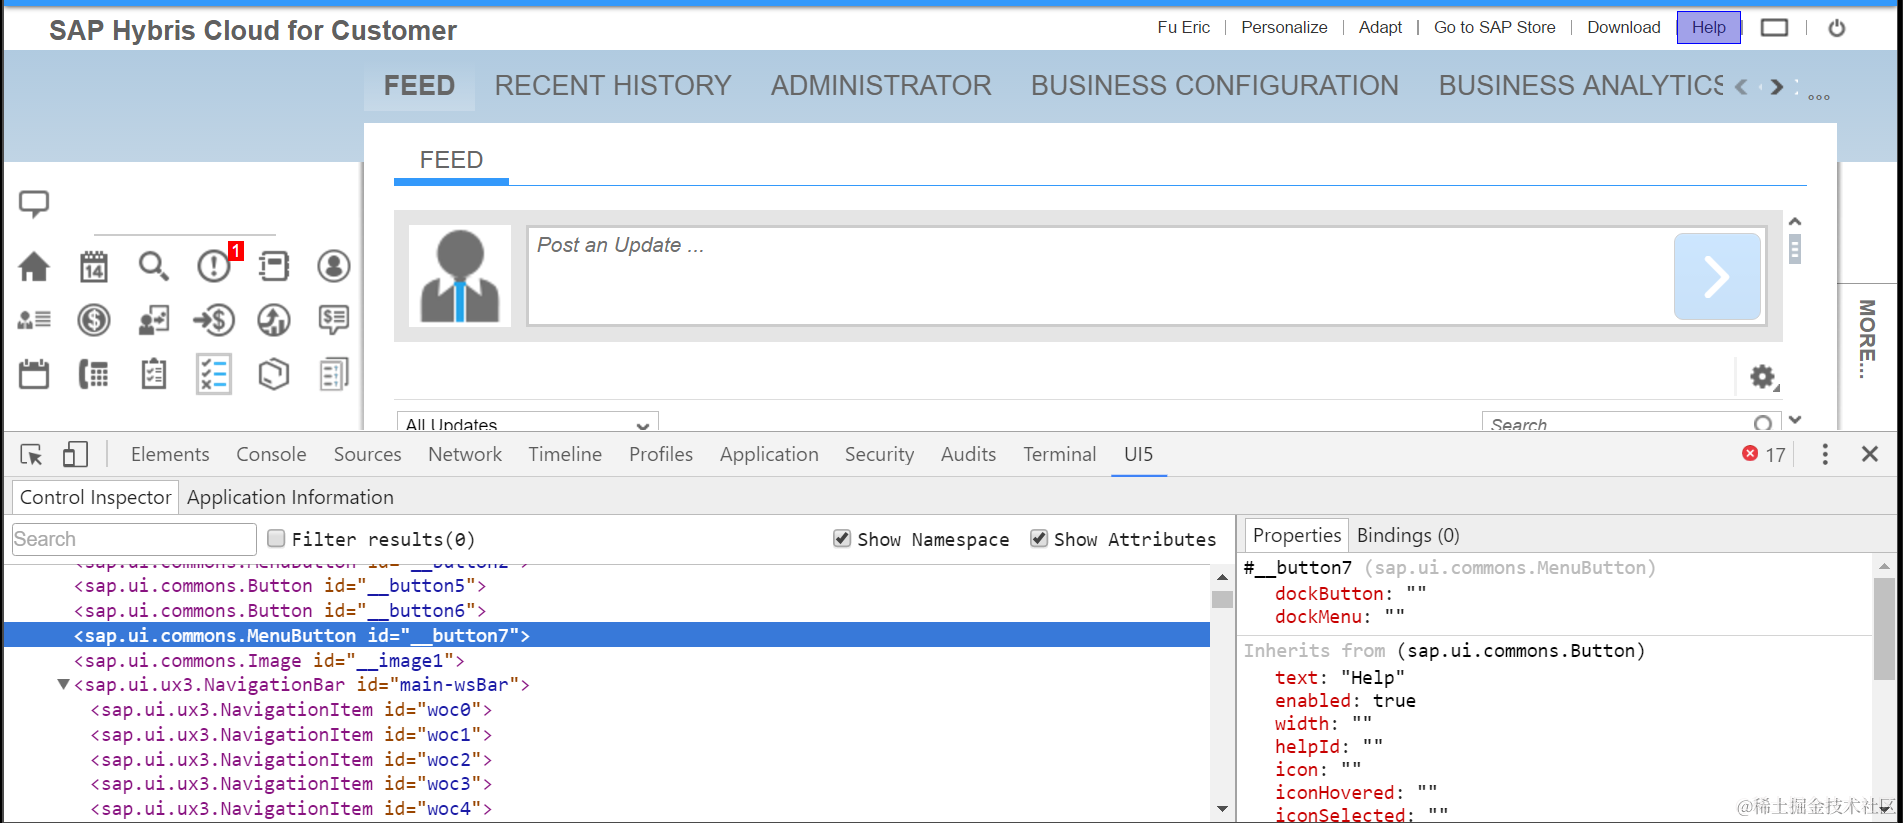
Task: Click the navigation bar right chevron
Action: point(1776,87)
